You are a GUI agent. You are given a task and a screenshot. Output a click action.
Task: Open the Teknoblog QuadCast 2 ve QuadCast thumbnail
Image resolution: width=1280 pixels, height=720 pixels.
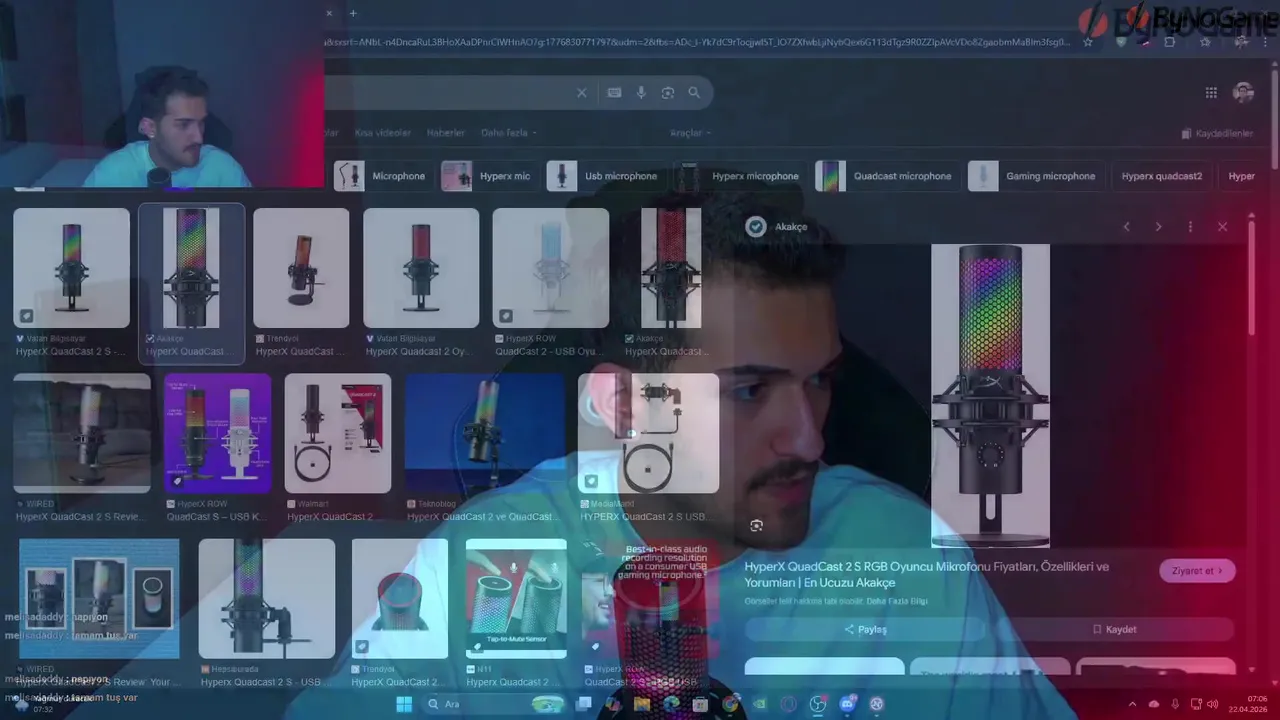coord(485,433)
